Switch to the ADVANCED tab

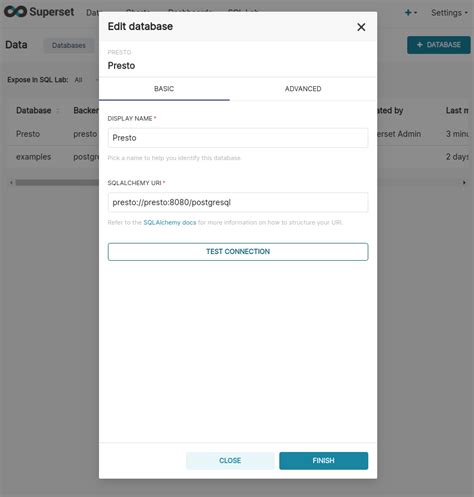tap(303, 89)
